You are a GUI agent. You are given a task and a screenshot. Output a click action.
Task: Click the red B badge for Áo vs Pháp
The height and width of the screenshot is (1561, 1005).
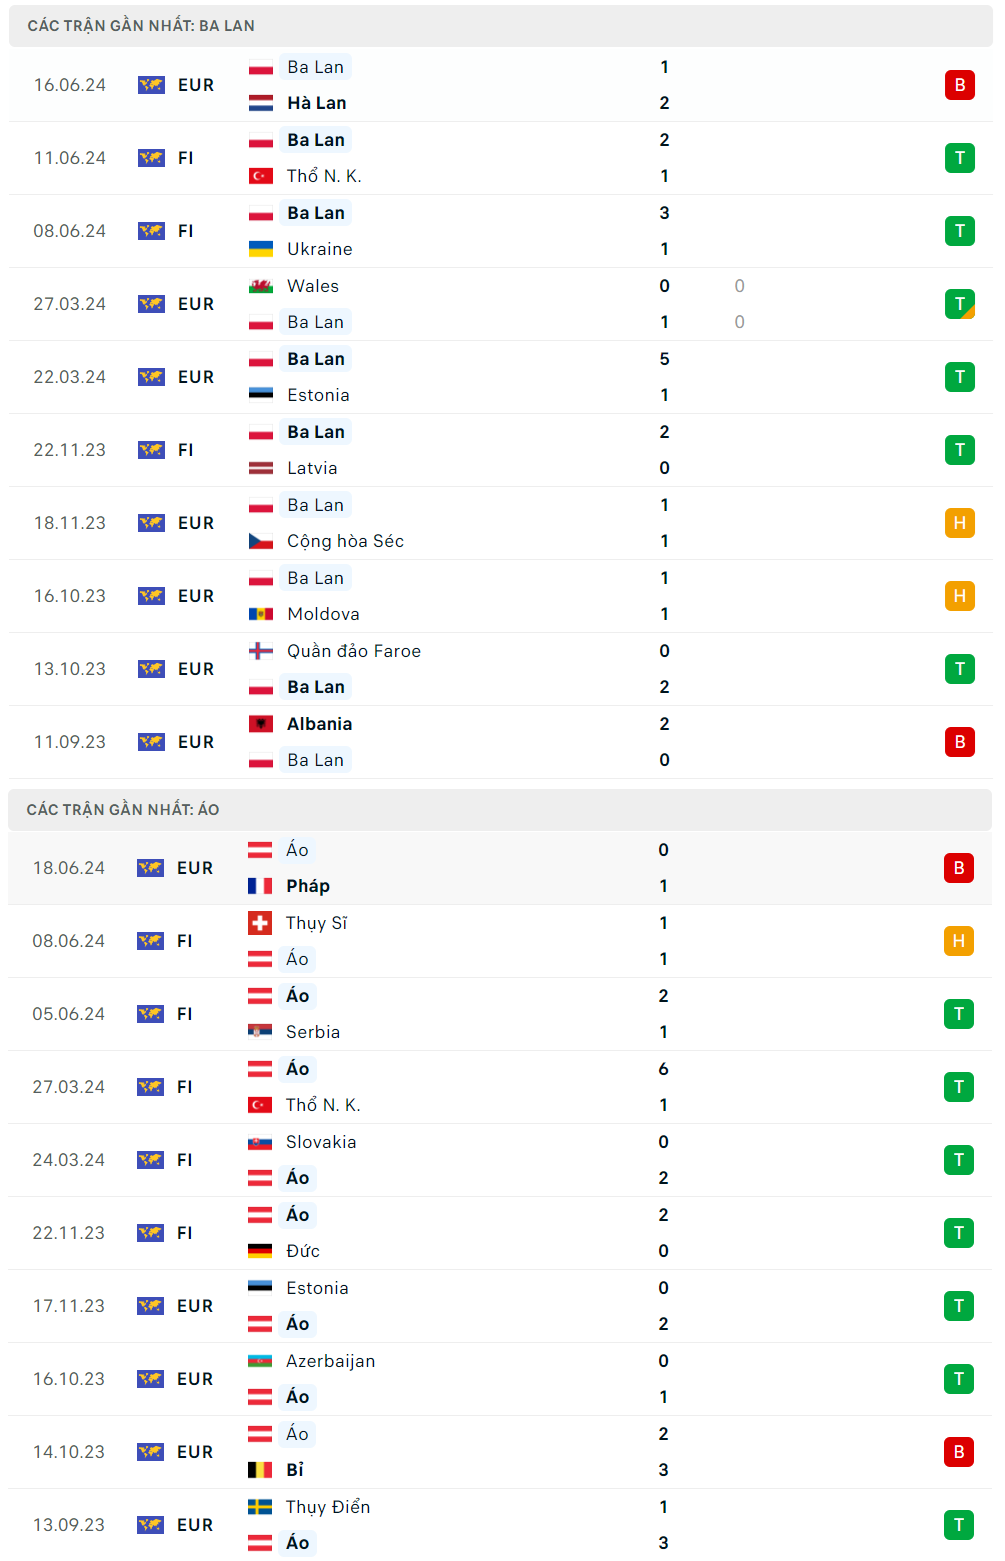(958, 868)
